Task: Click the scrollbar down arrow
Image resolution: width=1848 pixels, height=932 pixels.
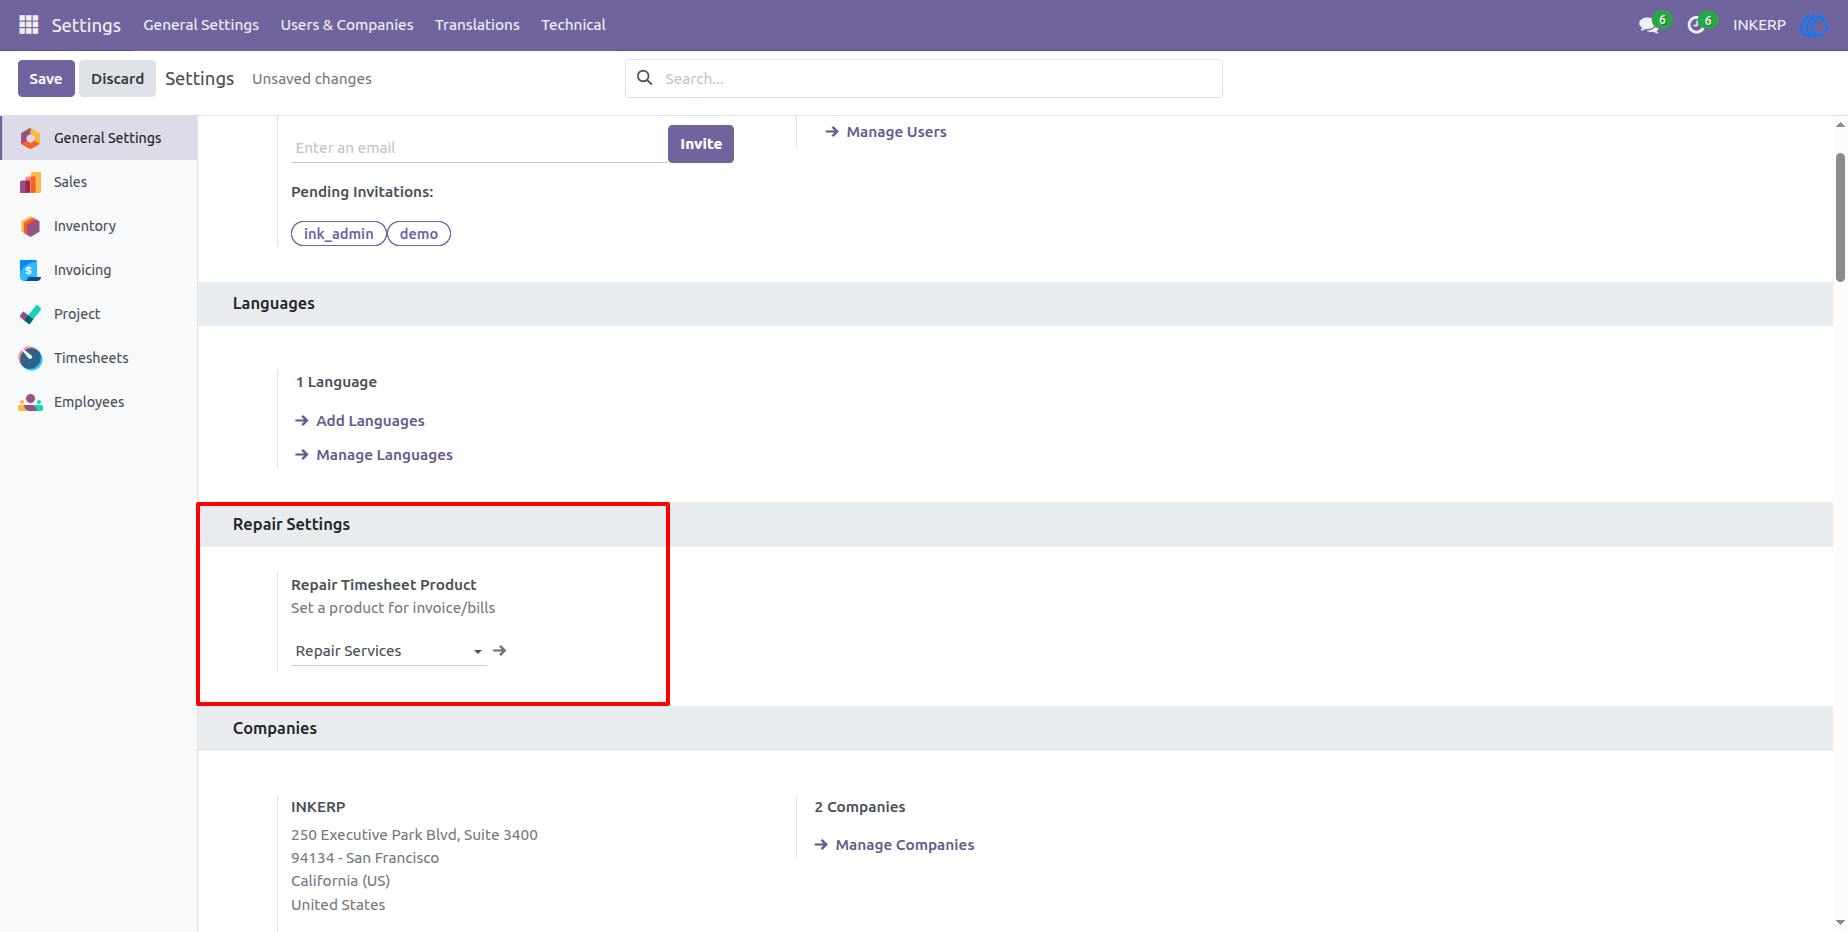Action: (1840, 923)
